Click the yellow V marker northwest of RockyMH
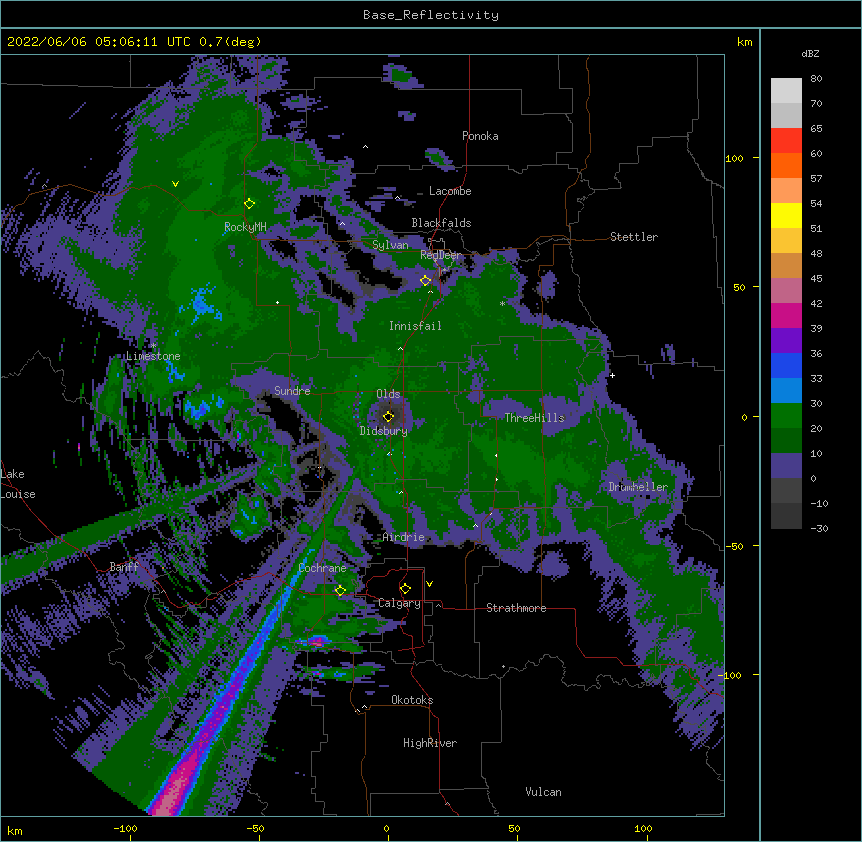This screenshot has width=862, height=842. point(175,184)
